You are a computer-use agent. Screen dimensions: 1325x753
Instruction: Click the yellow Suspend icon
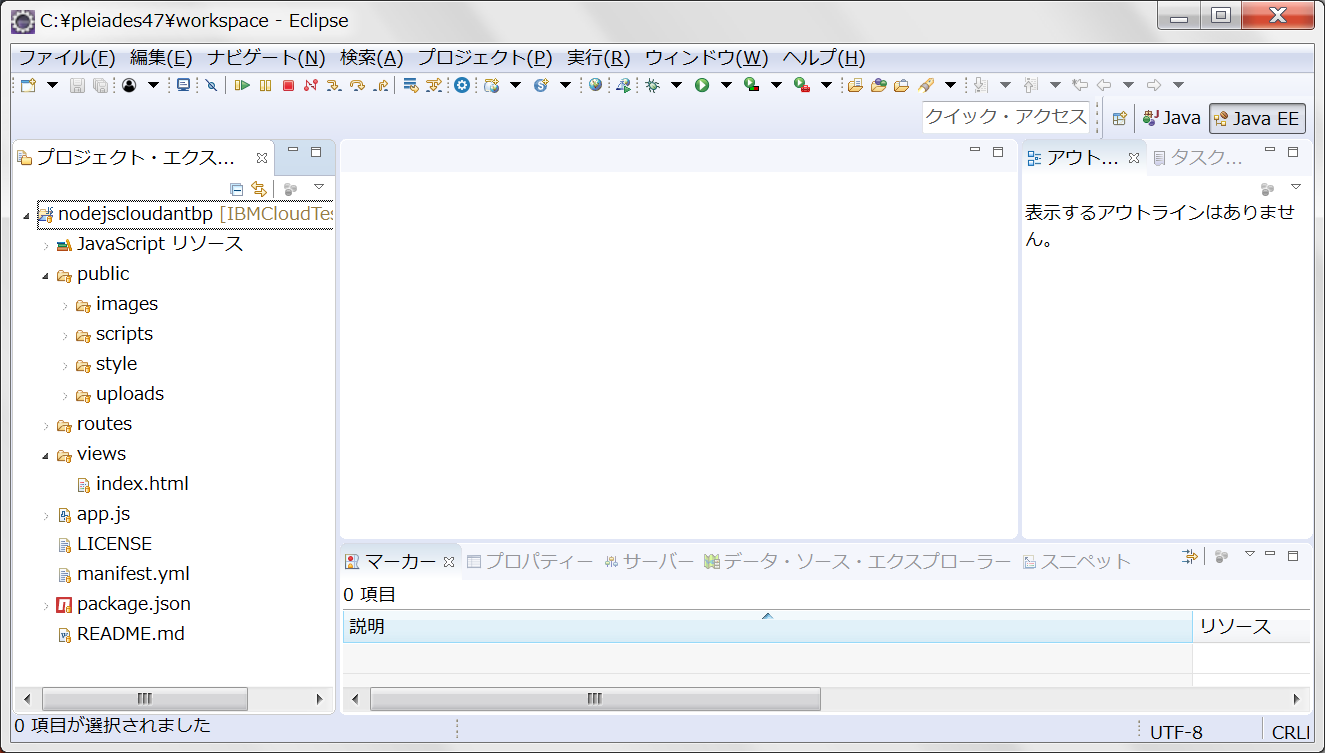click(x=265, y=85)
